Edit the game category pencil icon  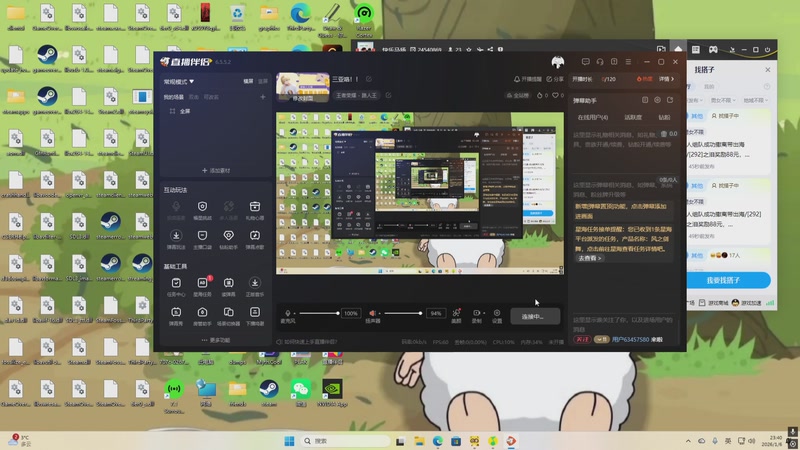click(388, 95)
